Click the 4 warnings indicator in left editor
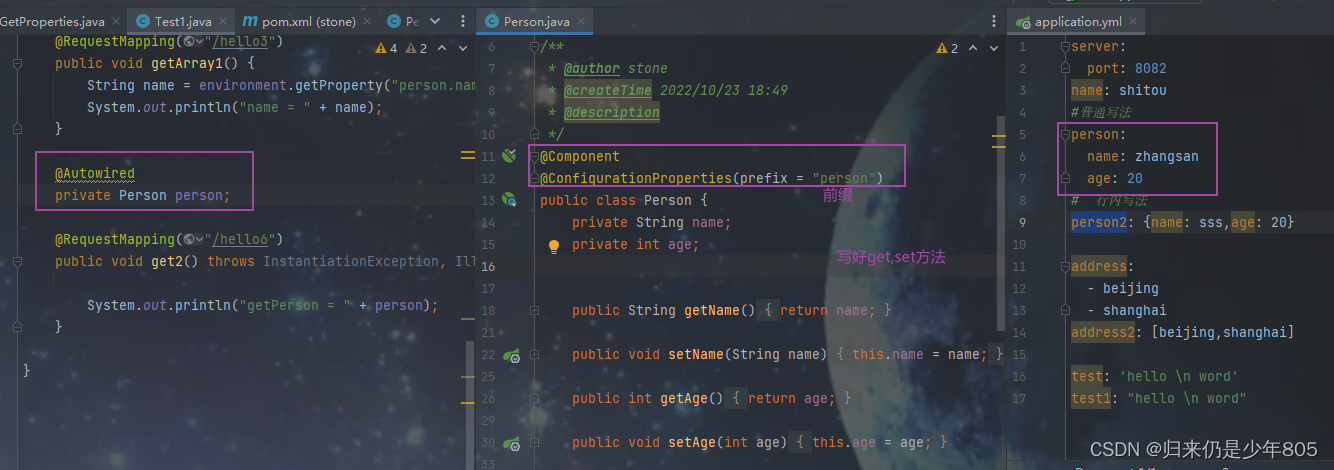1334x470 pixels. tap(386, 48)
